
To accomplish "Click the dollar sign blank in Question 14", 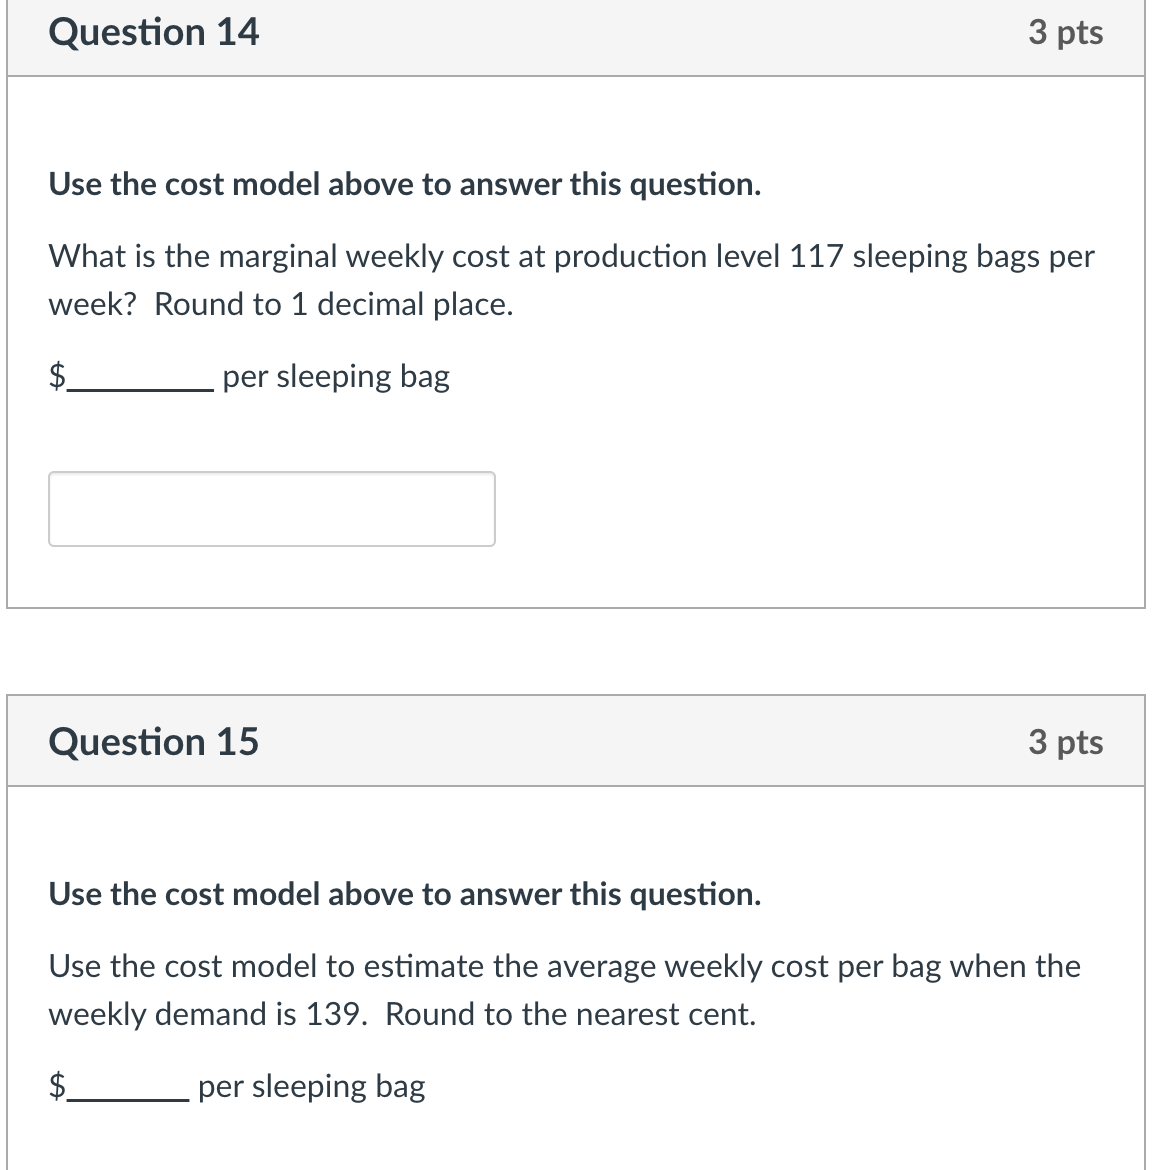I will coord(130,378).
